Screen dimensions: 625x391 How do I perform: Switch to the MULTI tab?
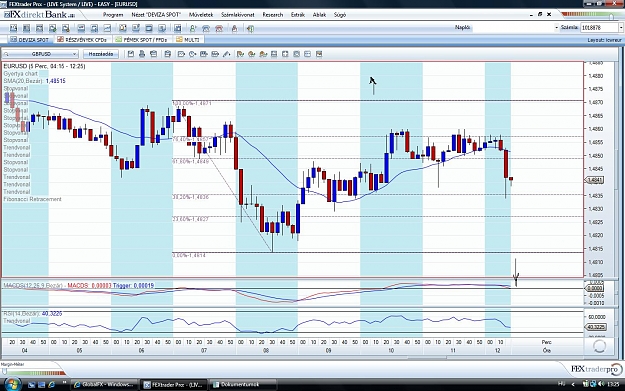(x=188, y=40)
